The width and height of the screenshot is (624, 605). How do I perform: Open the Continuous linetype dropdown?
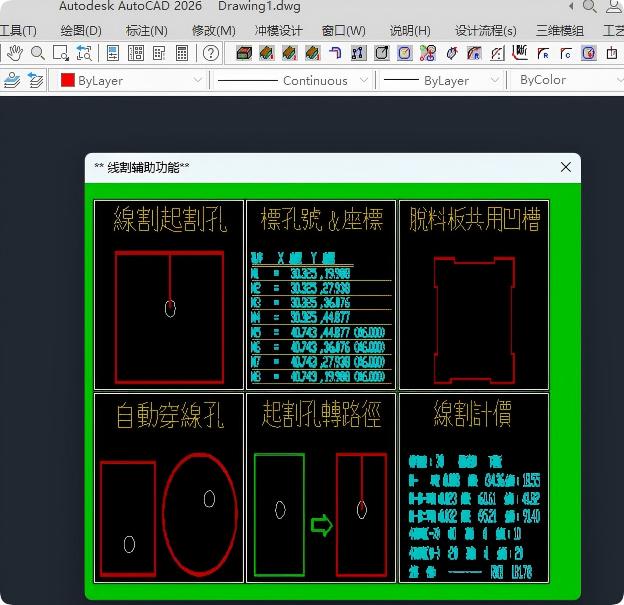[292, 81]
